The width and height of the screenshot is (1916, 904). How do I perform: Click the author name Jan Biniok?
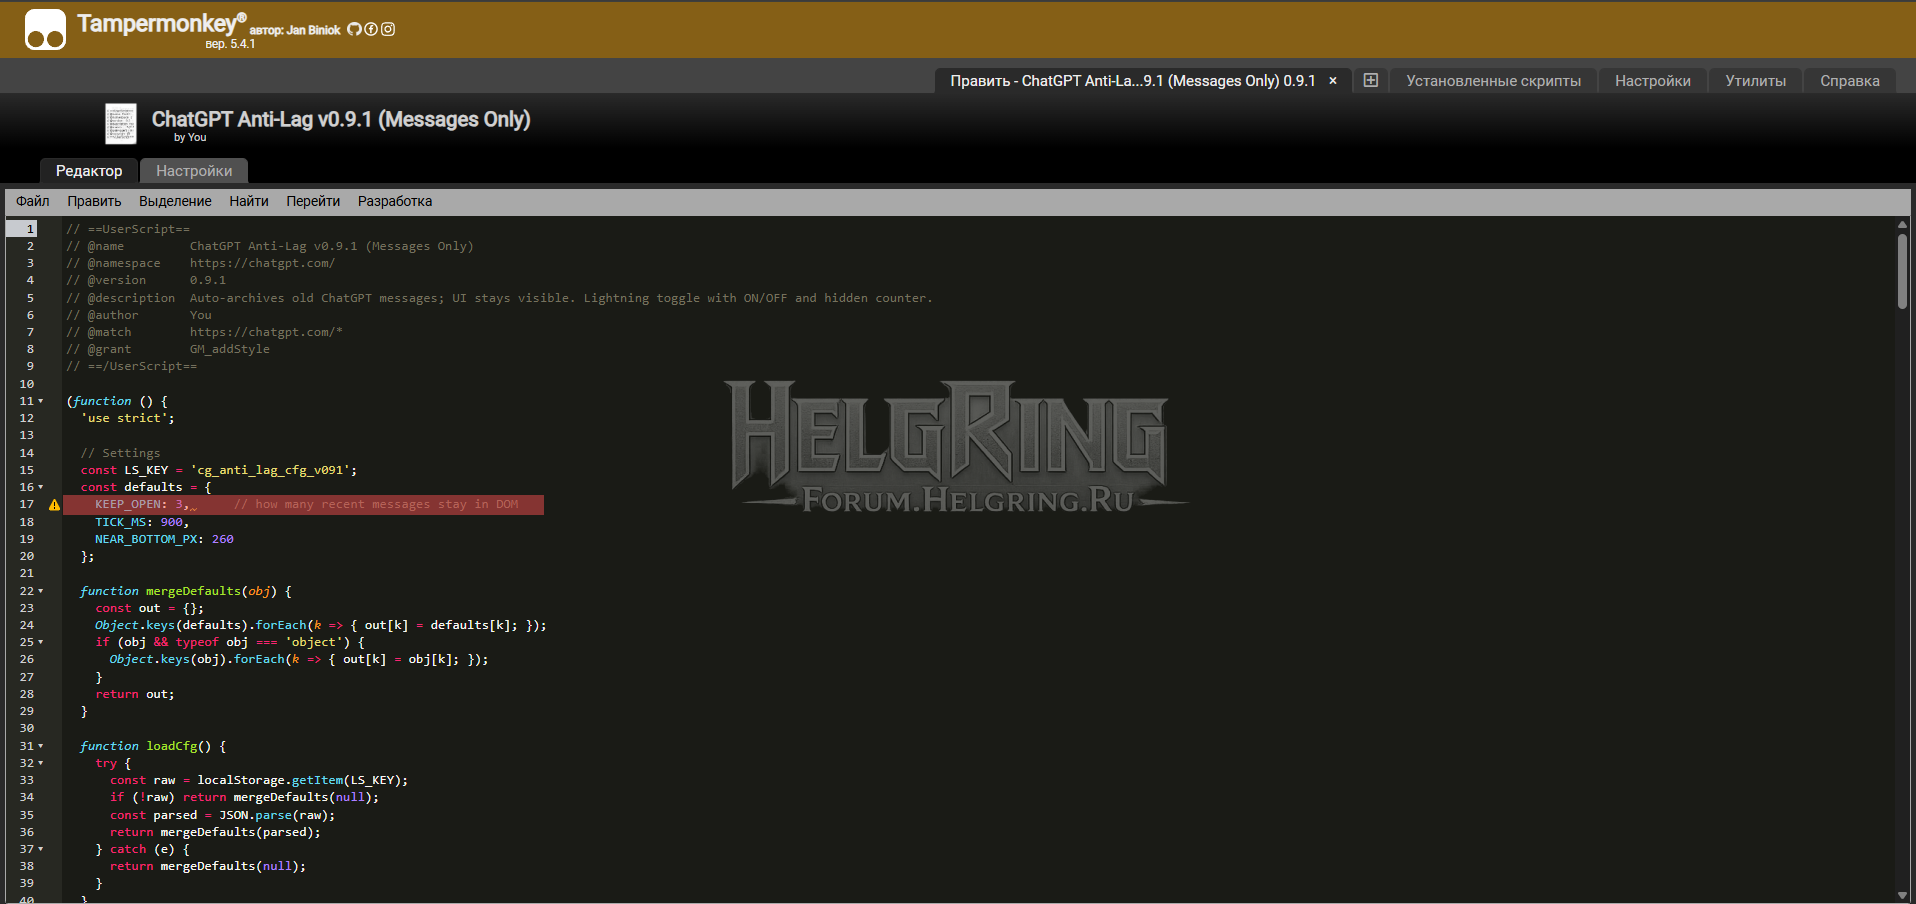point(314,30)
